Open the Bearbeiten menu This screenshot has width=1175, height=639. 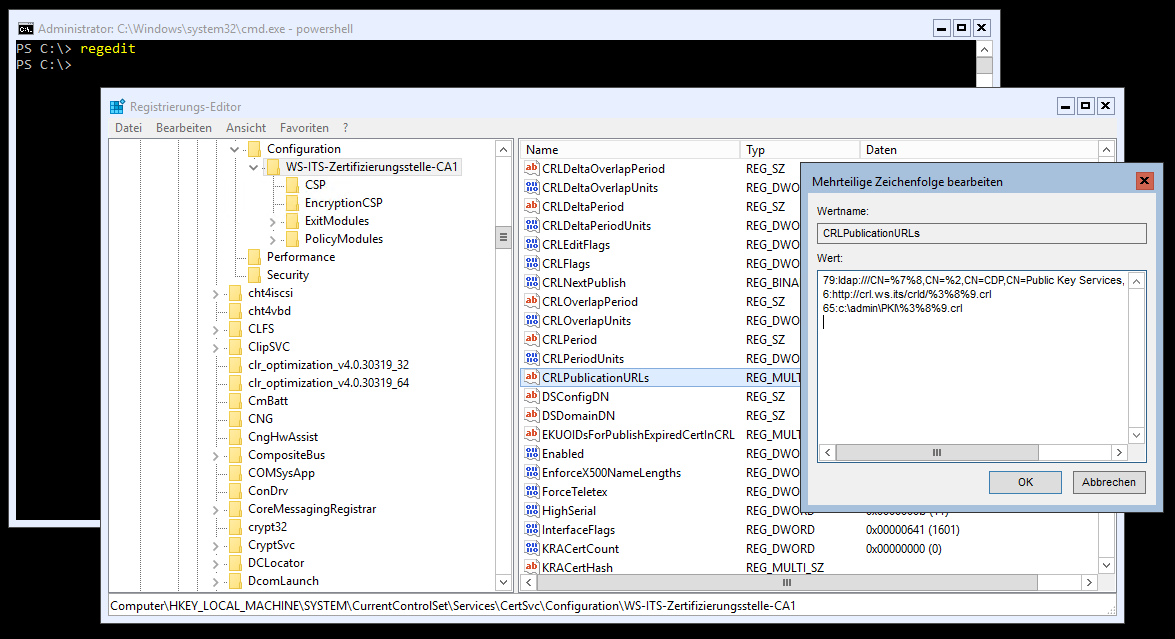tap(184, 127)
